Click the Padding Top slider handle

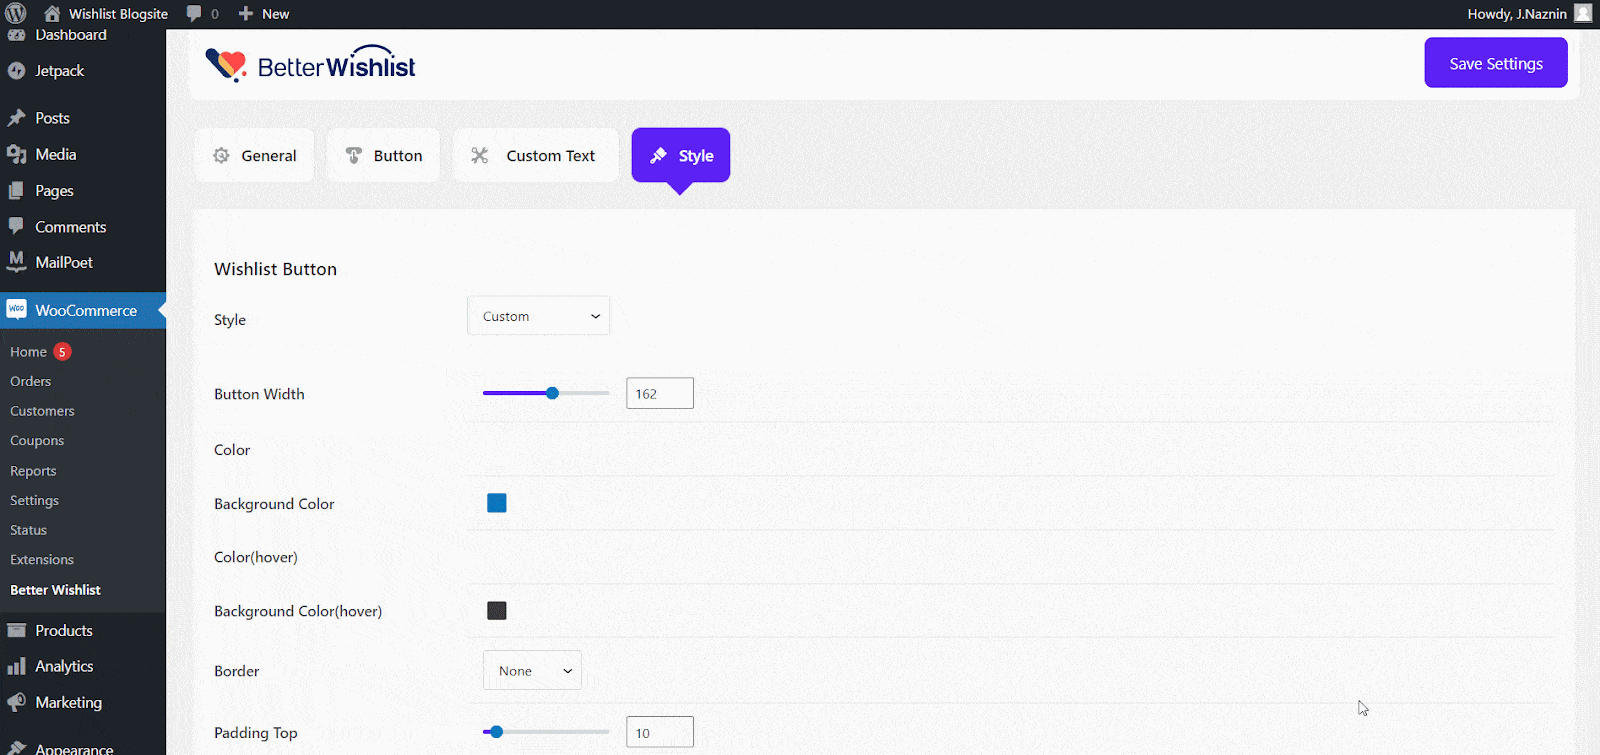(x=496, y=732)
